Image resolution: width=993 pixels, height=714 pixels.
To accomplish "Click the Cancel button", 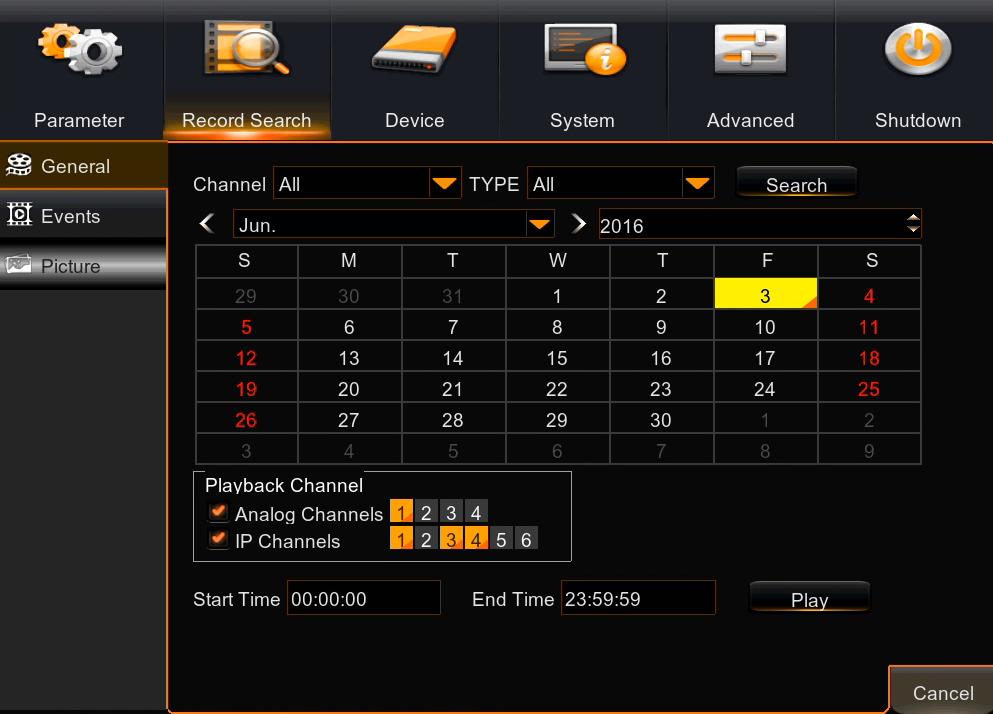I will [x=942, y=692].
